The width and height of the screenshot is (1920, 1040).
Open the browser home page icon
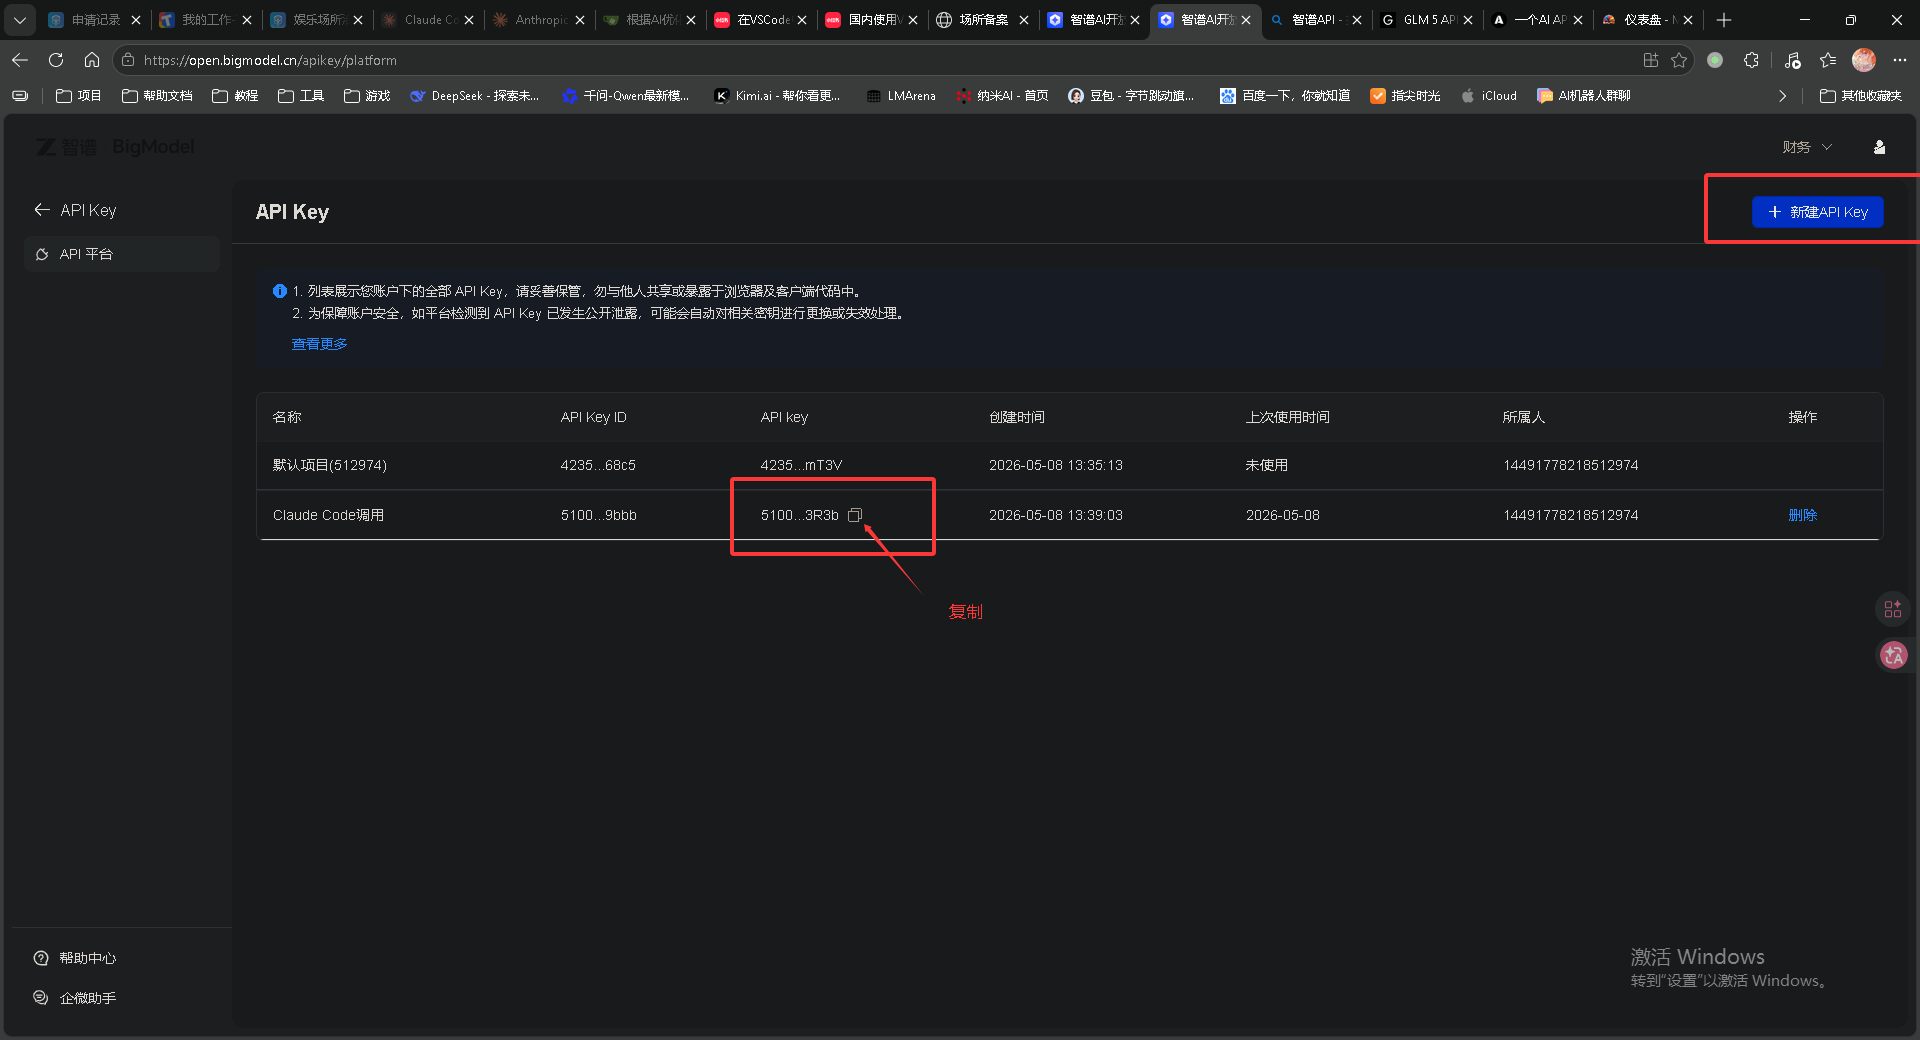pos(92,60)
